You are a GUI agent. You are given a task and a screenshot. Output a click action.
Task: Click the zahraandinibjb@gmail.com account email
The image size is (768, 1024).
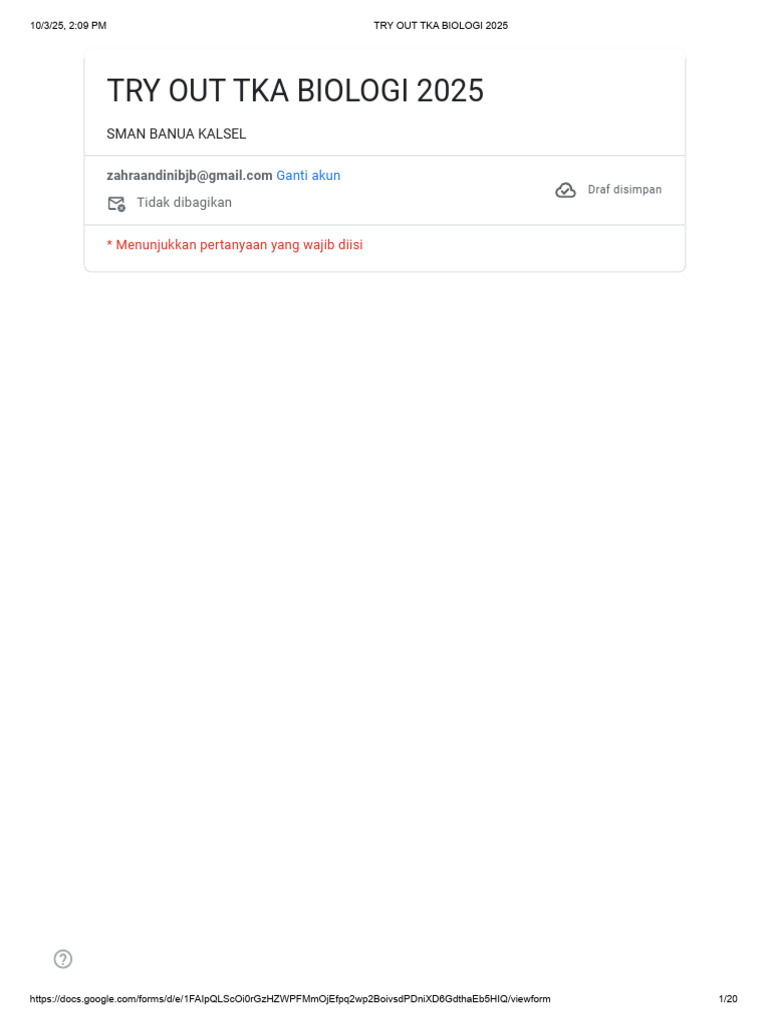point(189,176)
